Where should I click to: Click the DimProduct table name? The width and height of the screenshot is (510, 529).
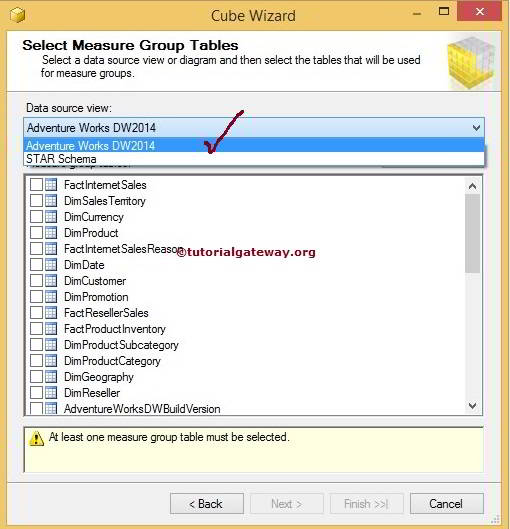[91, 233]
